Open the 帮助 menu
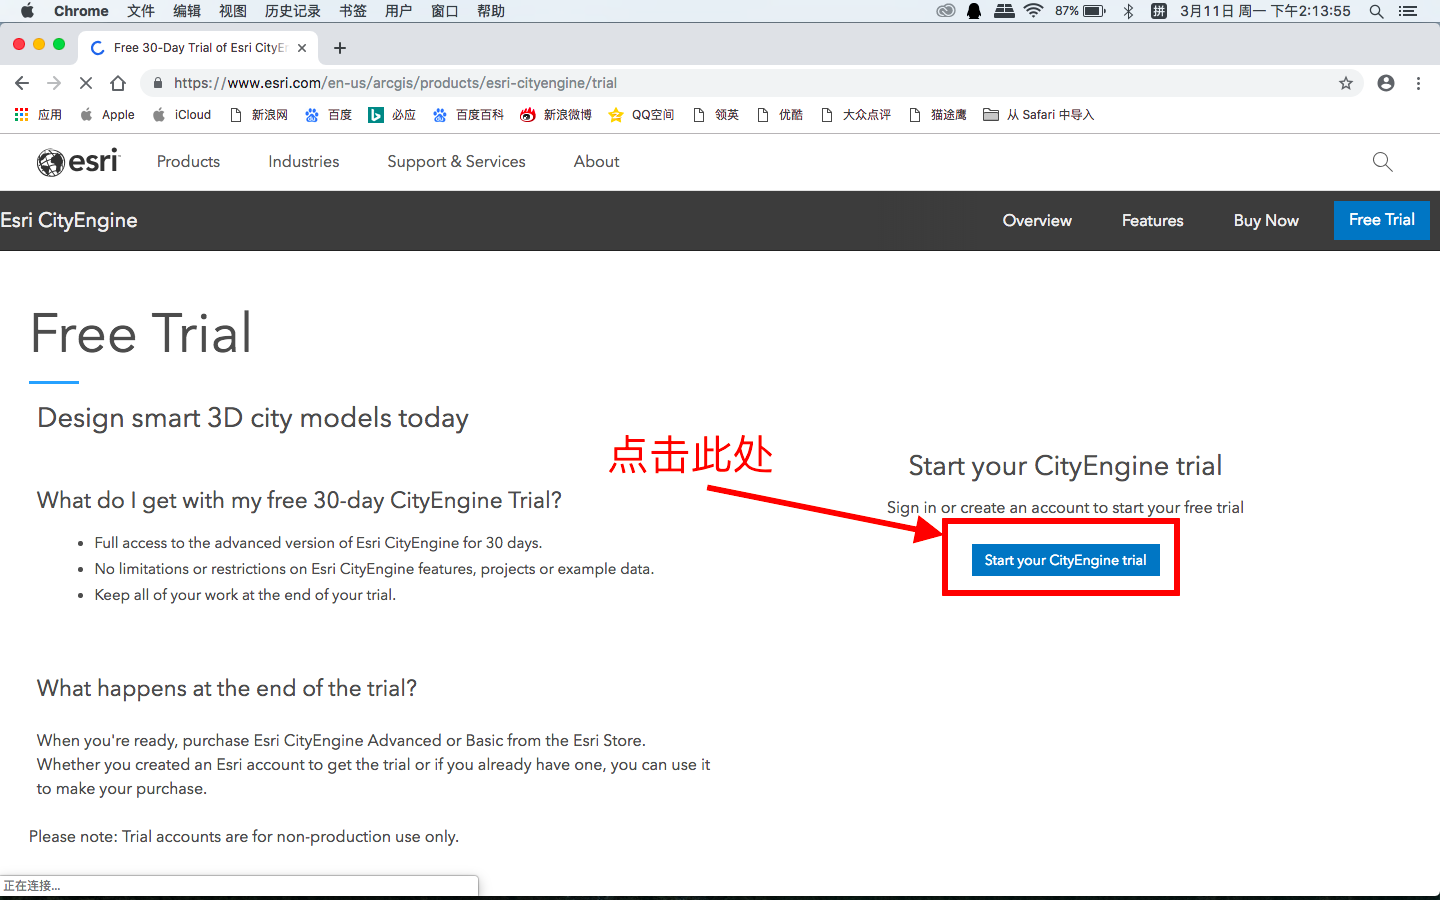 (x=491, y=11)
